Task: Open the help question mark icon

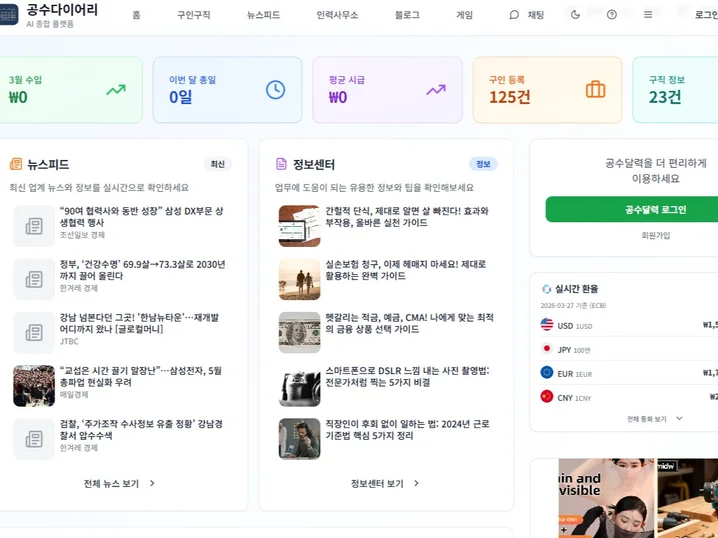Action: (x=612, y=15)
